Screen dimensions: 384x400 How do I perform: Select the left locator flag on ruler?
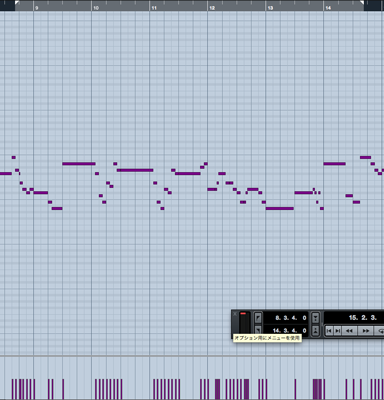[x=17, y=3]
